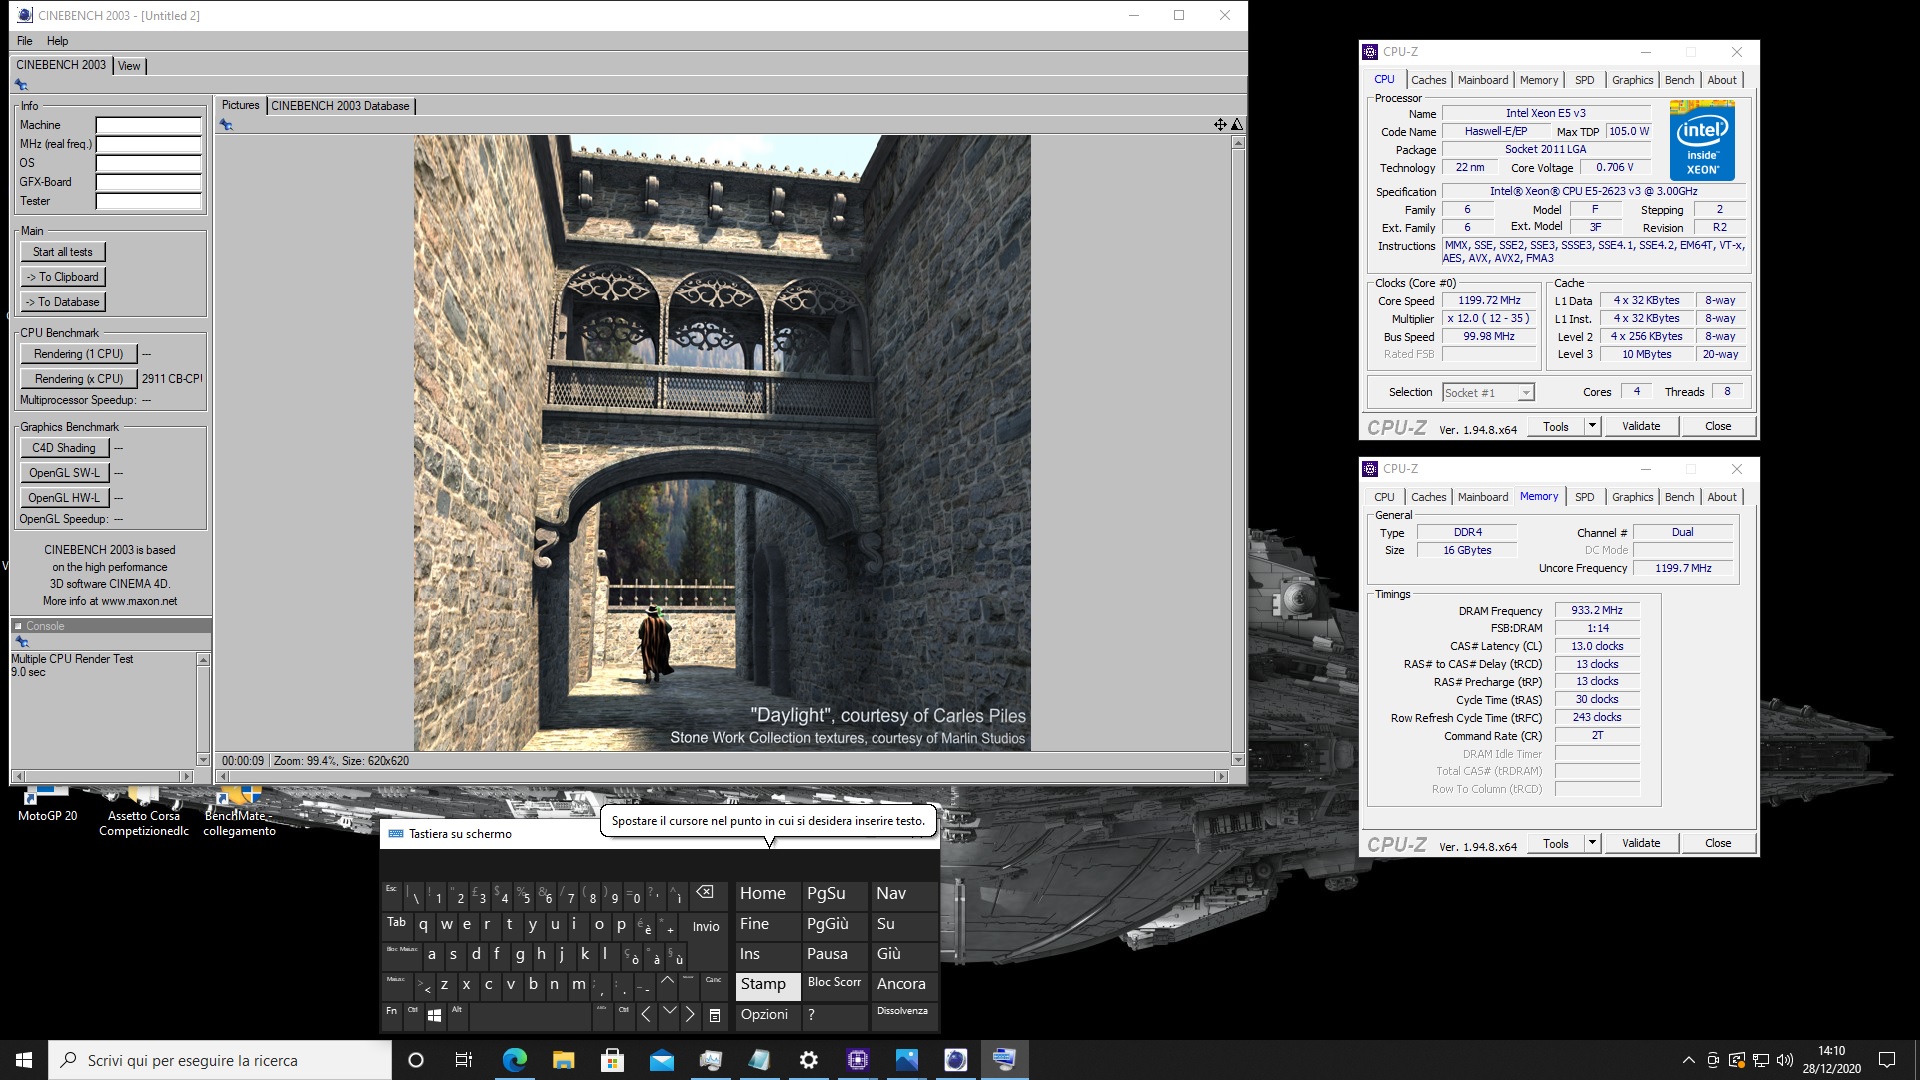Open the Bench tab in upper CPU-Z window
This screenshot has width=1920, height=1080.
(1679, 80)
